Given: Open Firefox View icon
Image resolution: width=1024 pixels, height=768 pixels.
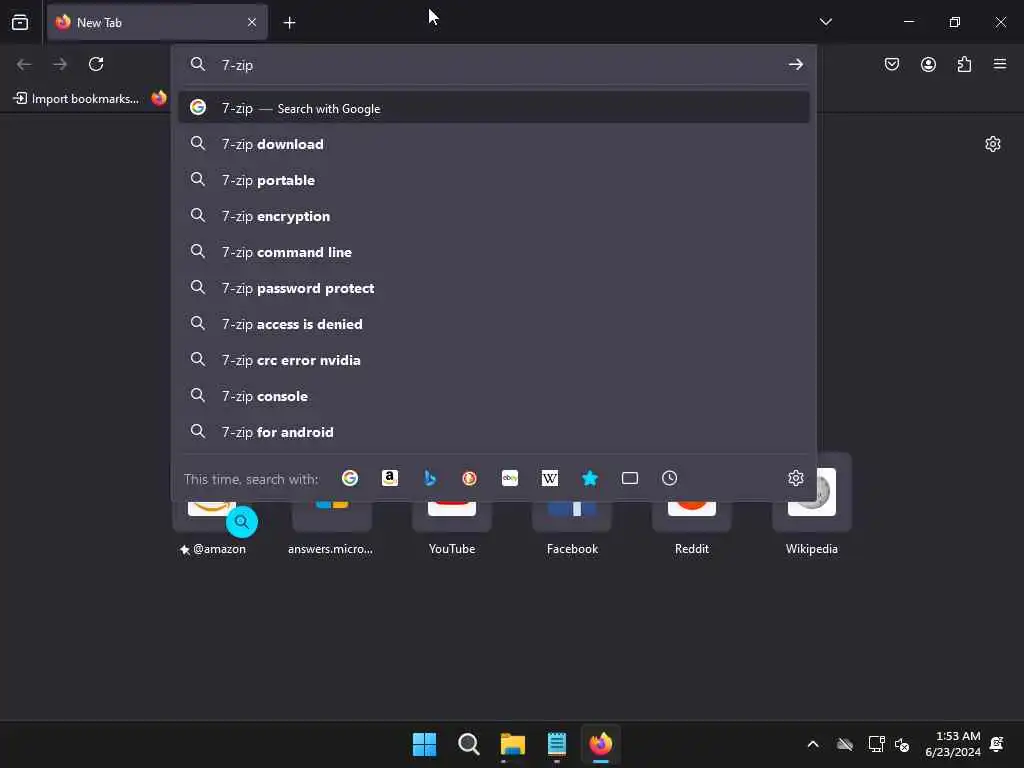Looking at the screenshot, I should click(20, 22).
